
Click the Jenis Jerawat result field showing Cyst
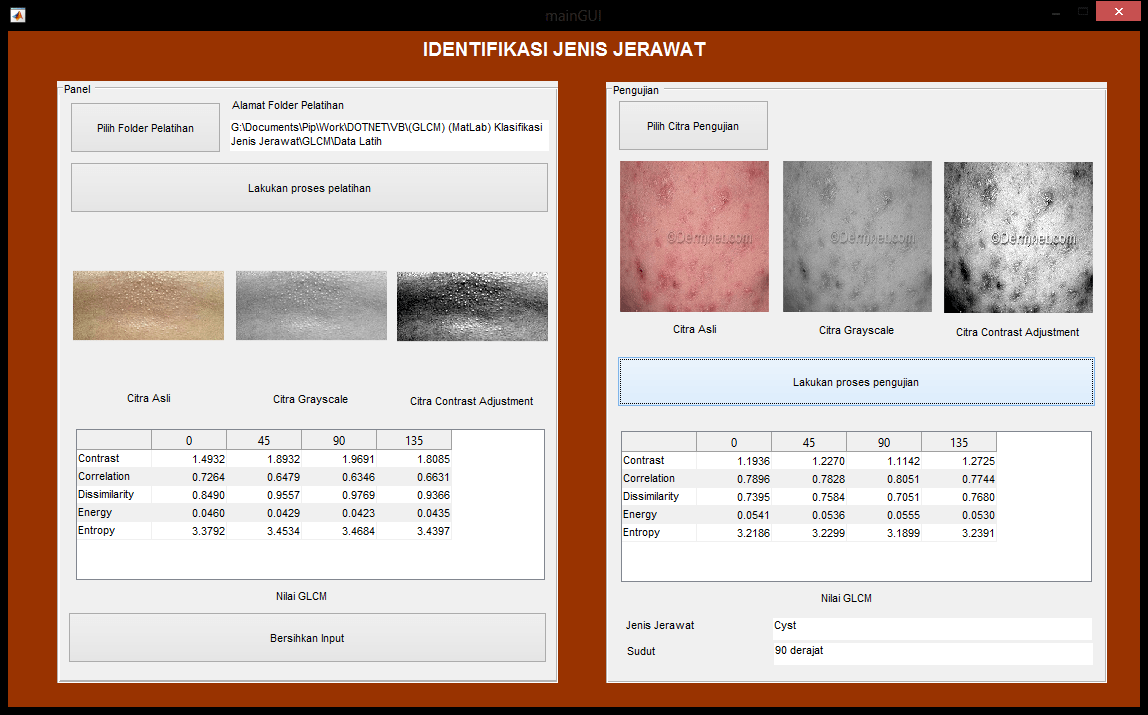[x=931, y=627]
